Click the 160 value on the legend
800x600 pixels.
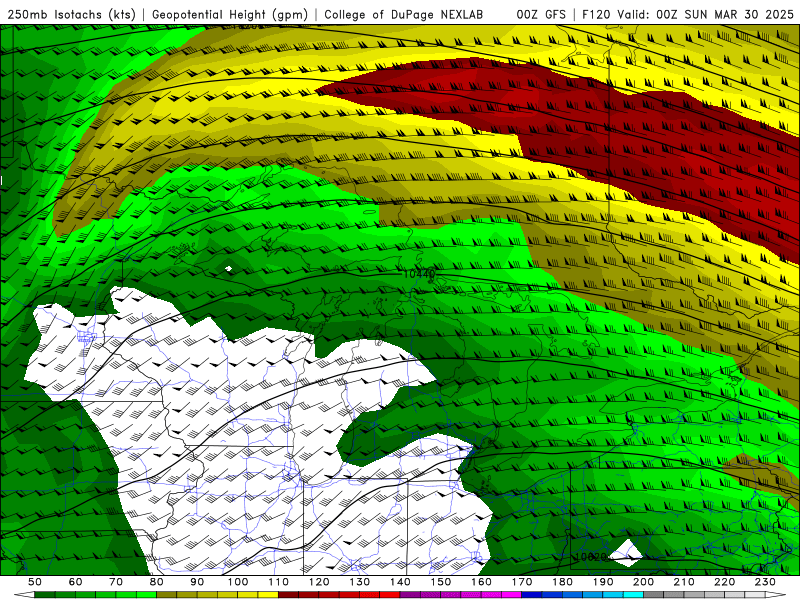click(x=481, y=582)
